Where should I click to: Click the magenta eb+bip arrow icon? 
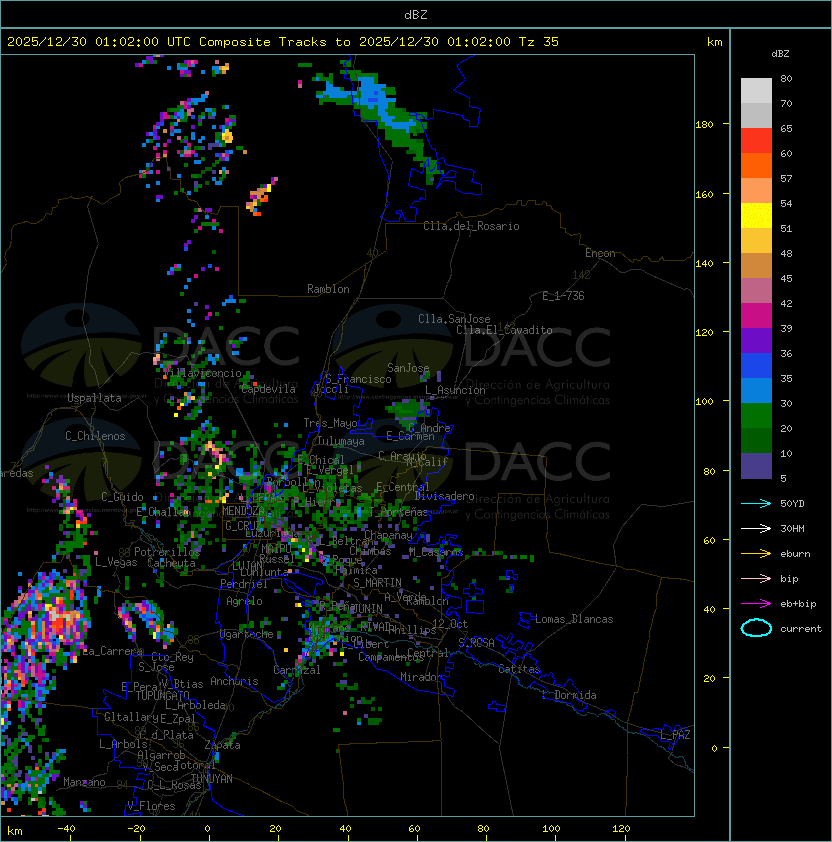click(756, 604)
